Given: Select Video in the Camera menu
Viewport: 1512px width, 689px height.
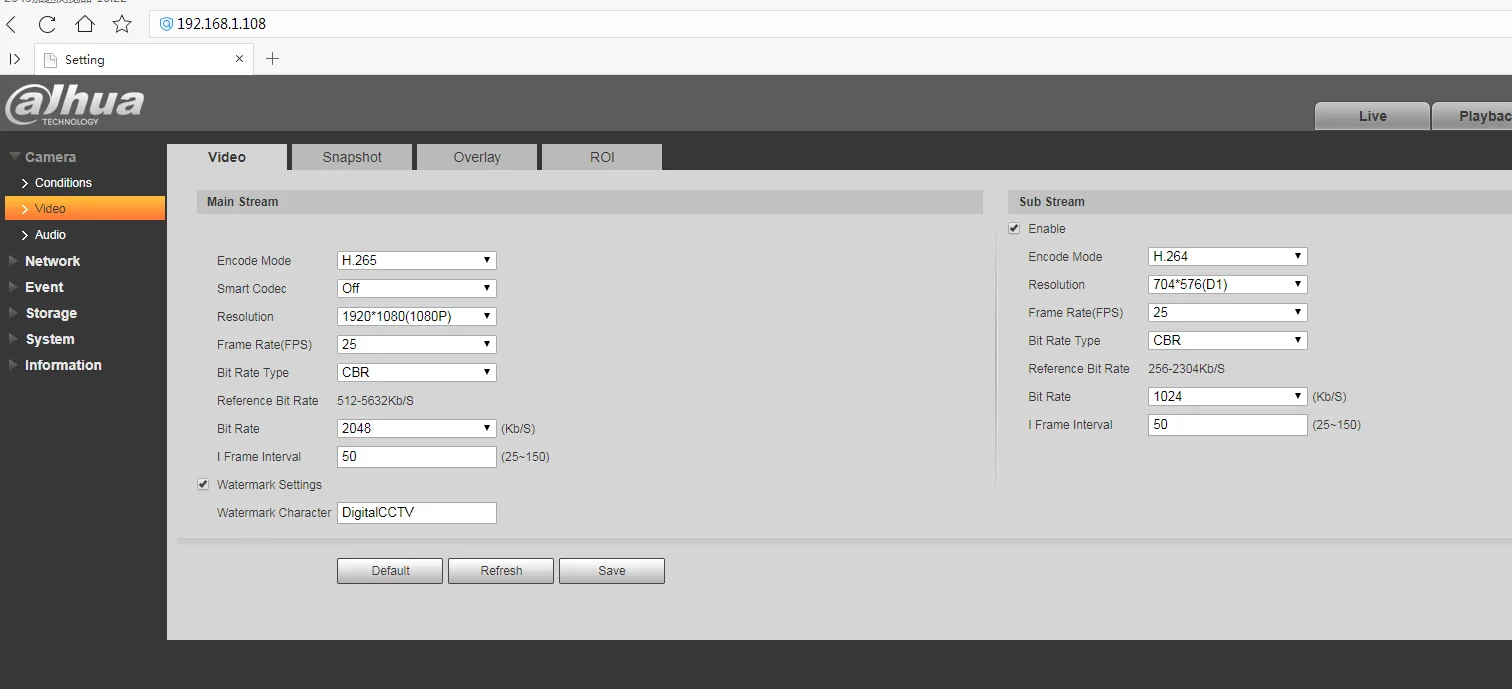Looking at the screenshot, I should pyautogui.click(x=85, y=208).
